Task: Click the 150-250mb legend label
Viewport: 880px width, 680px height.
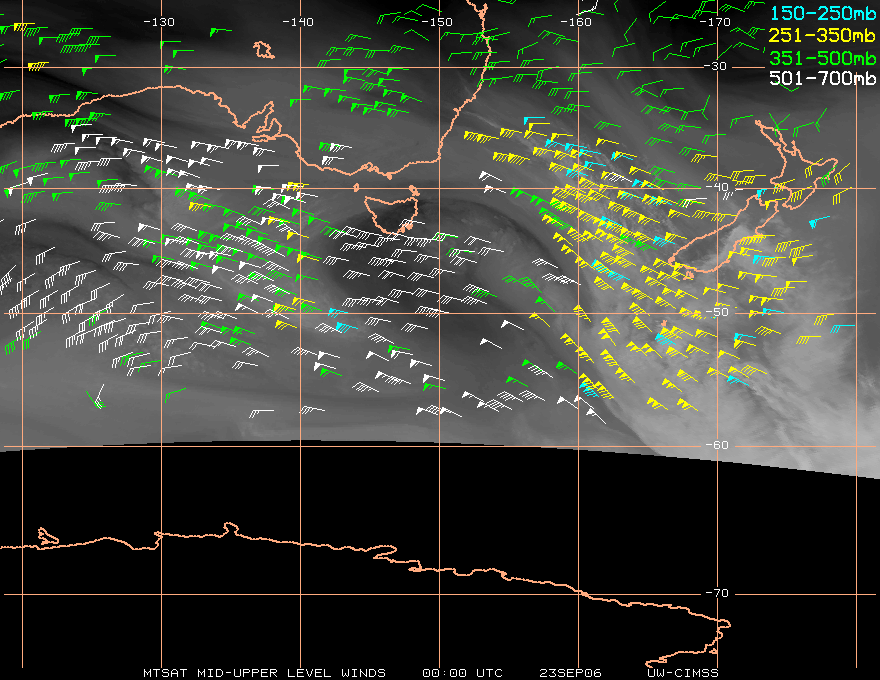Action: pos(822,13)
